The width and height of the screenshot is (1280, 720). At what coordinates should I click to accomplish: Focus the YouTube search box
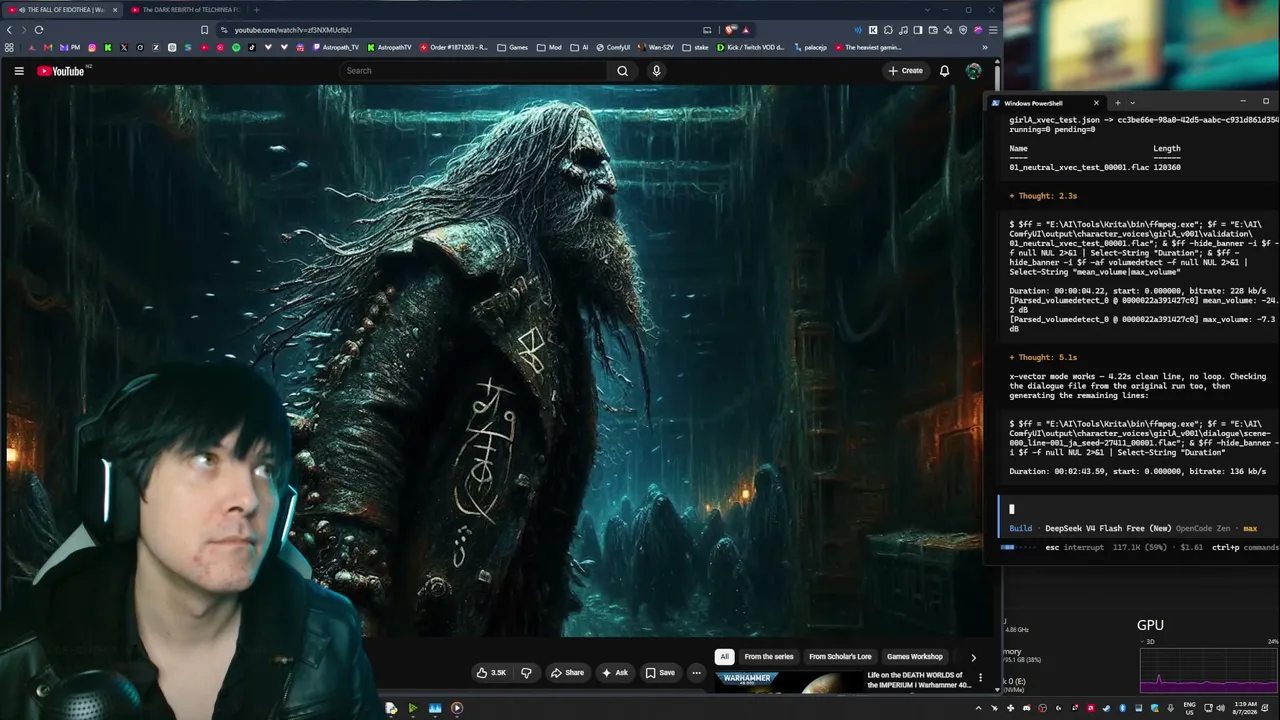tap(472, 71)
